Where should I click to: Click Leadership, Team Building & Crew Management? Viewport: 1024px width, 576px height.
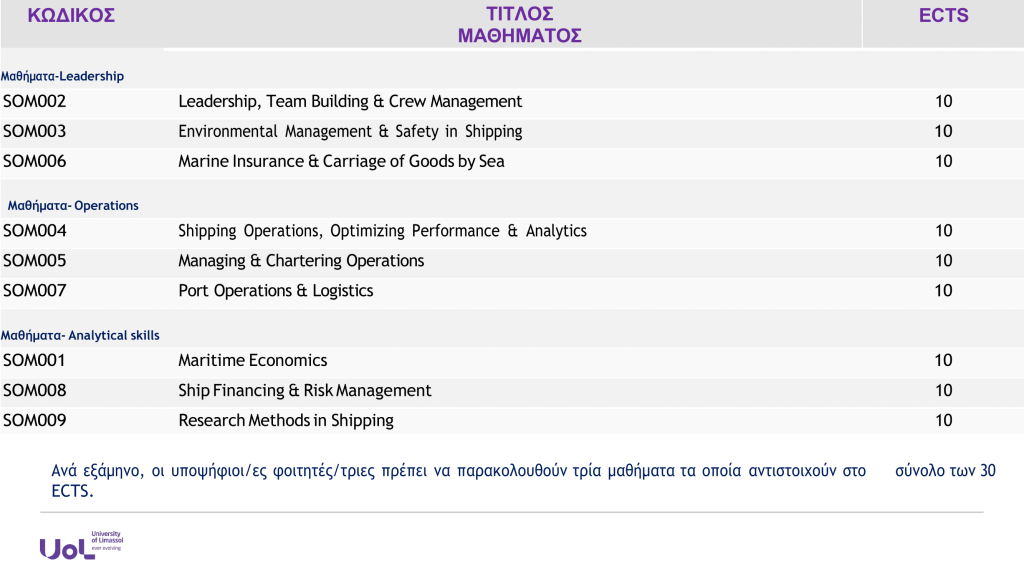[x=350, y=101]
